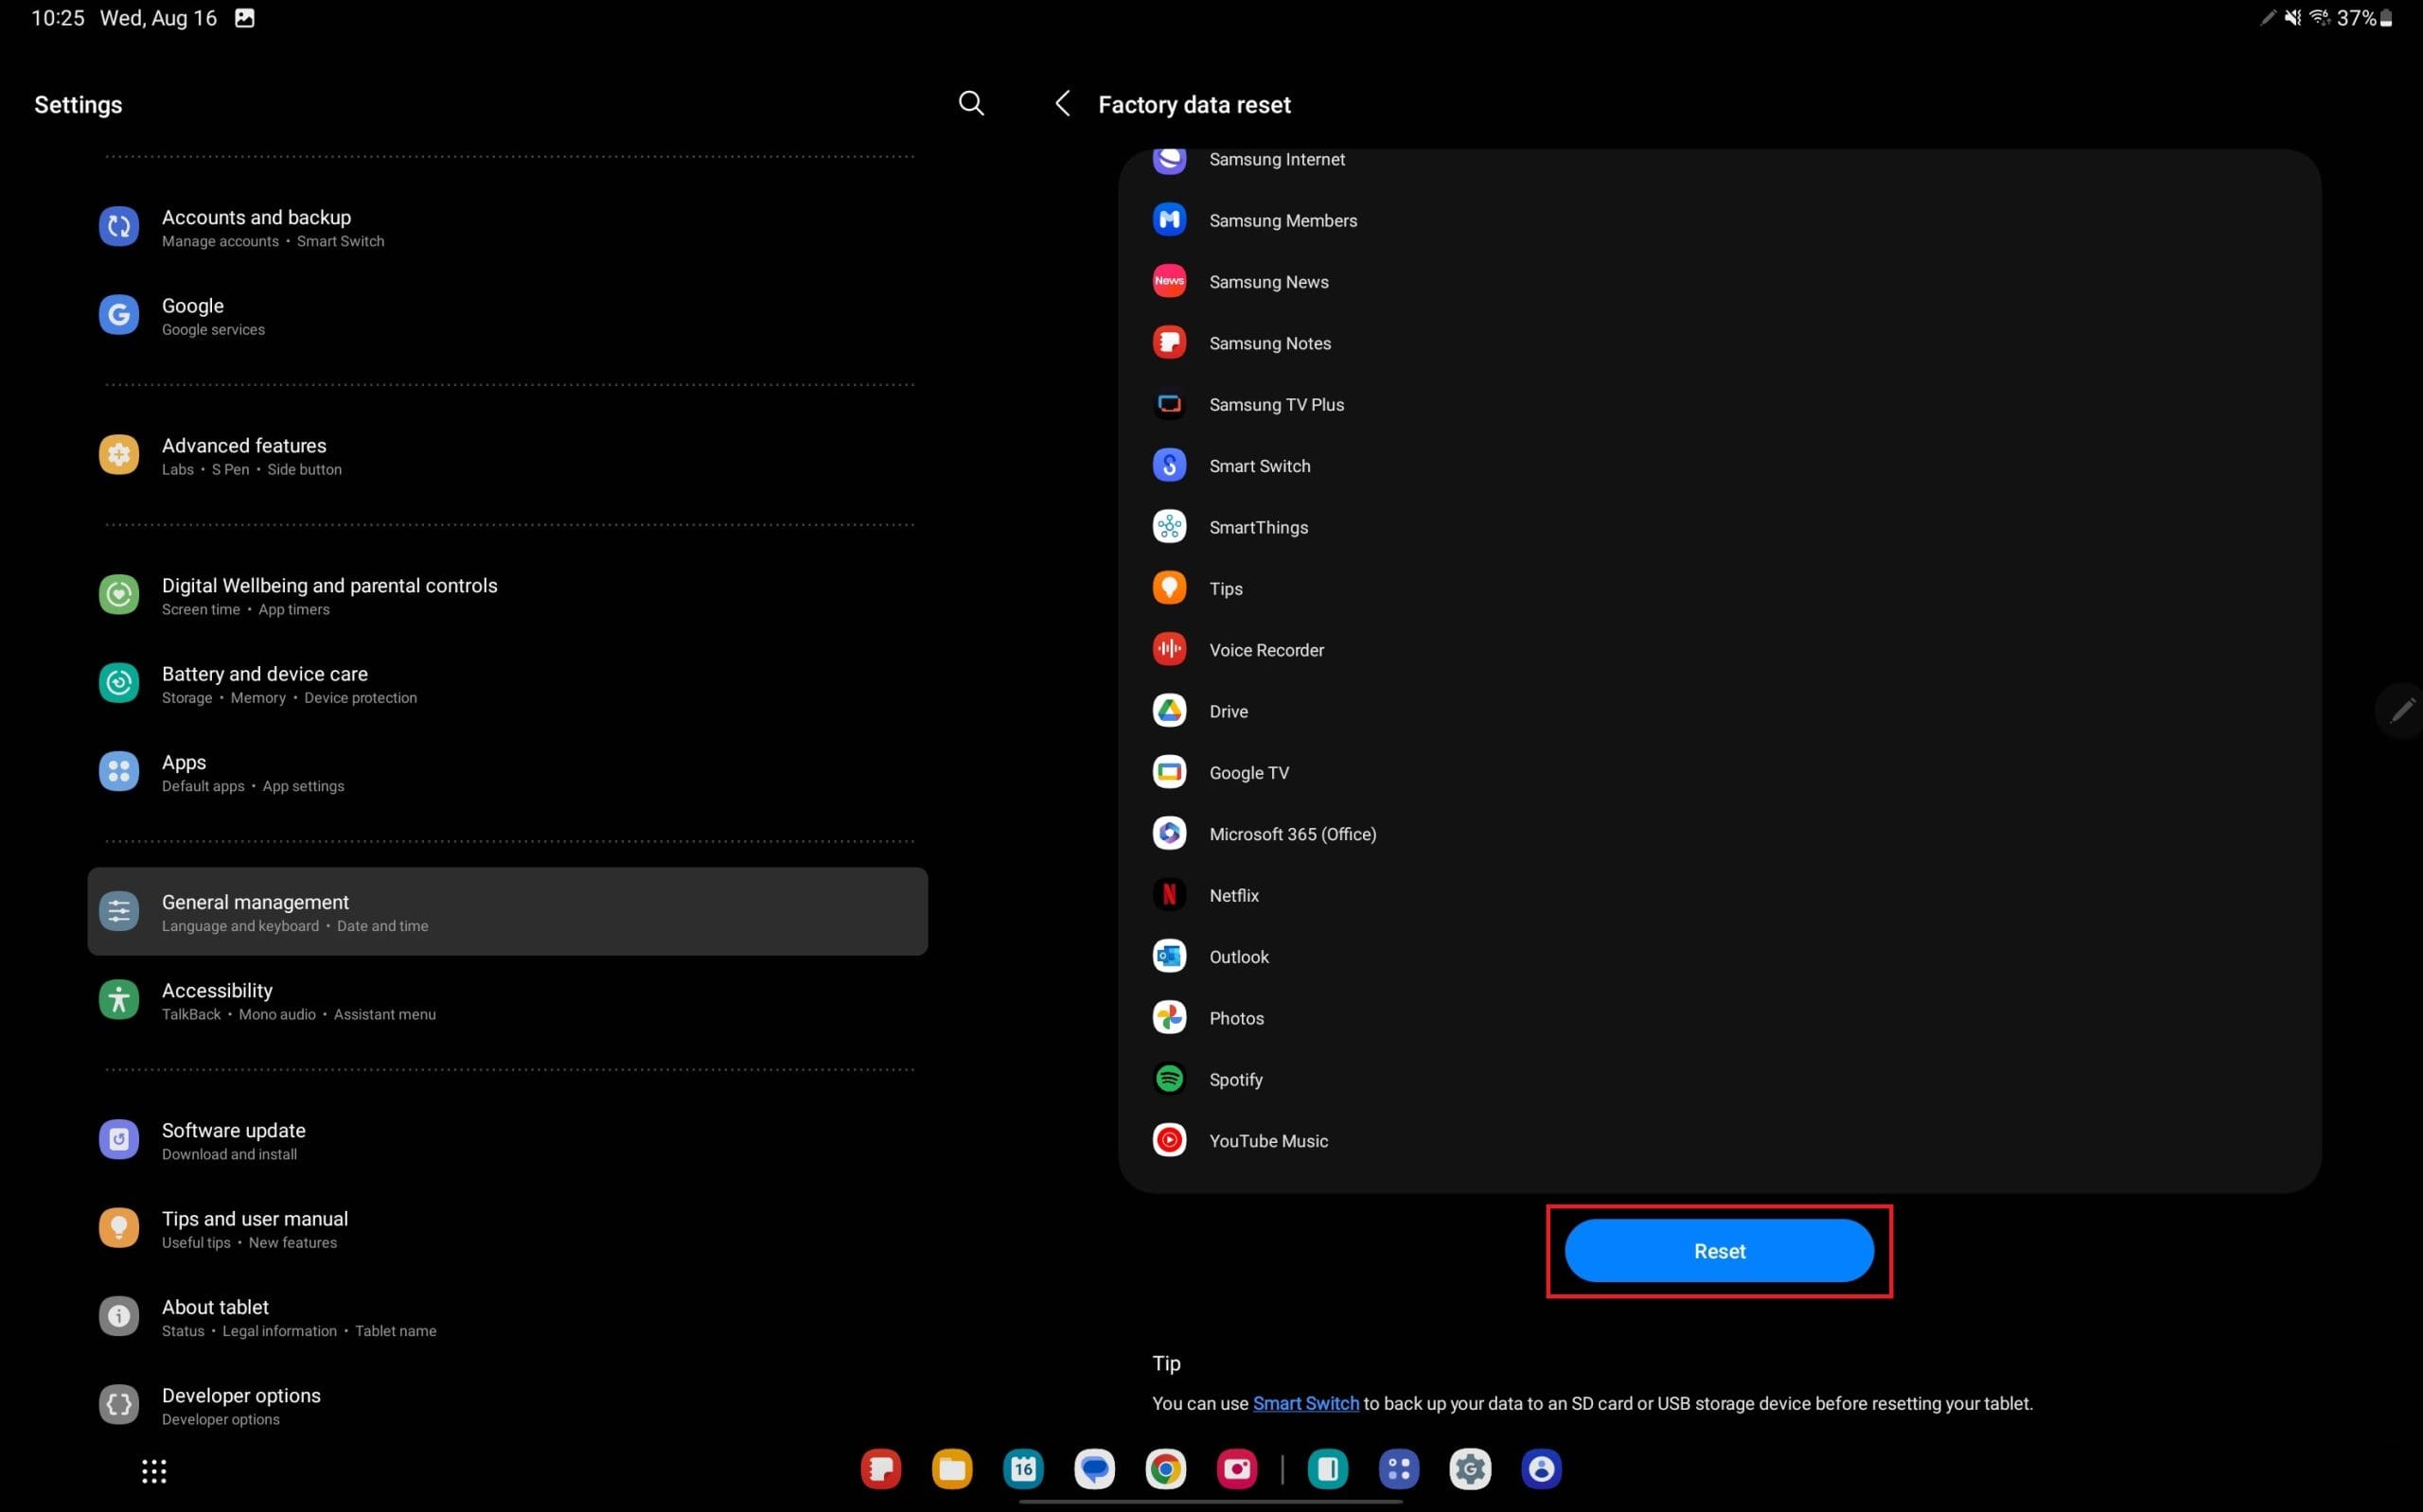The width and height of the screenshot is (2423, 1512).
Task: Tap the Digital Wellbeing heart icon
Action: click(118, 594)
